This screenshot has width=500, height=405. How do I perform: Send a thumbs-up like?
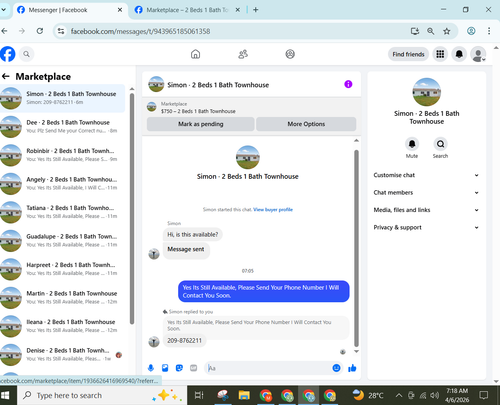point(352,368)
